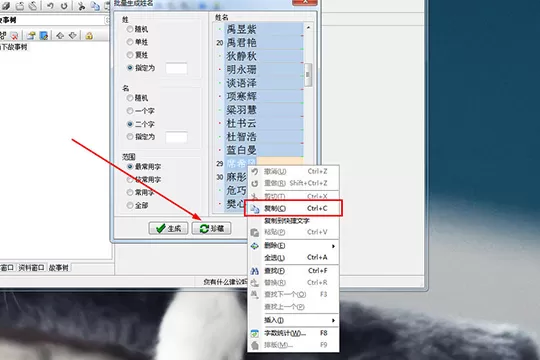The height and width of the screenshot is (360, 540).
Task: Choose 重做(R) in the context menu
Action: coord(293,183)
